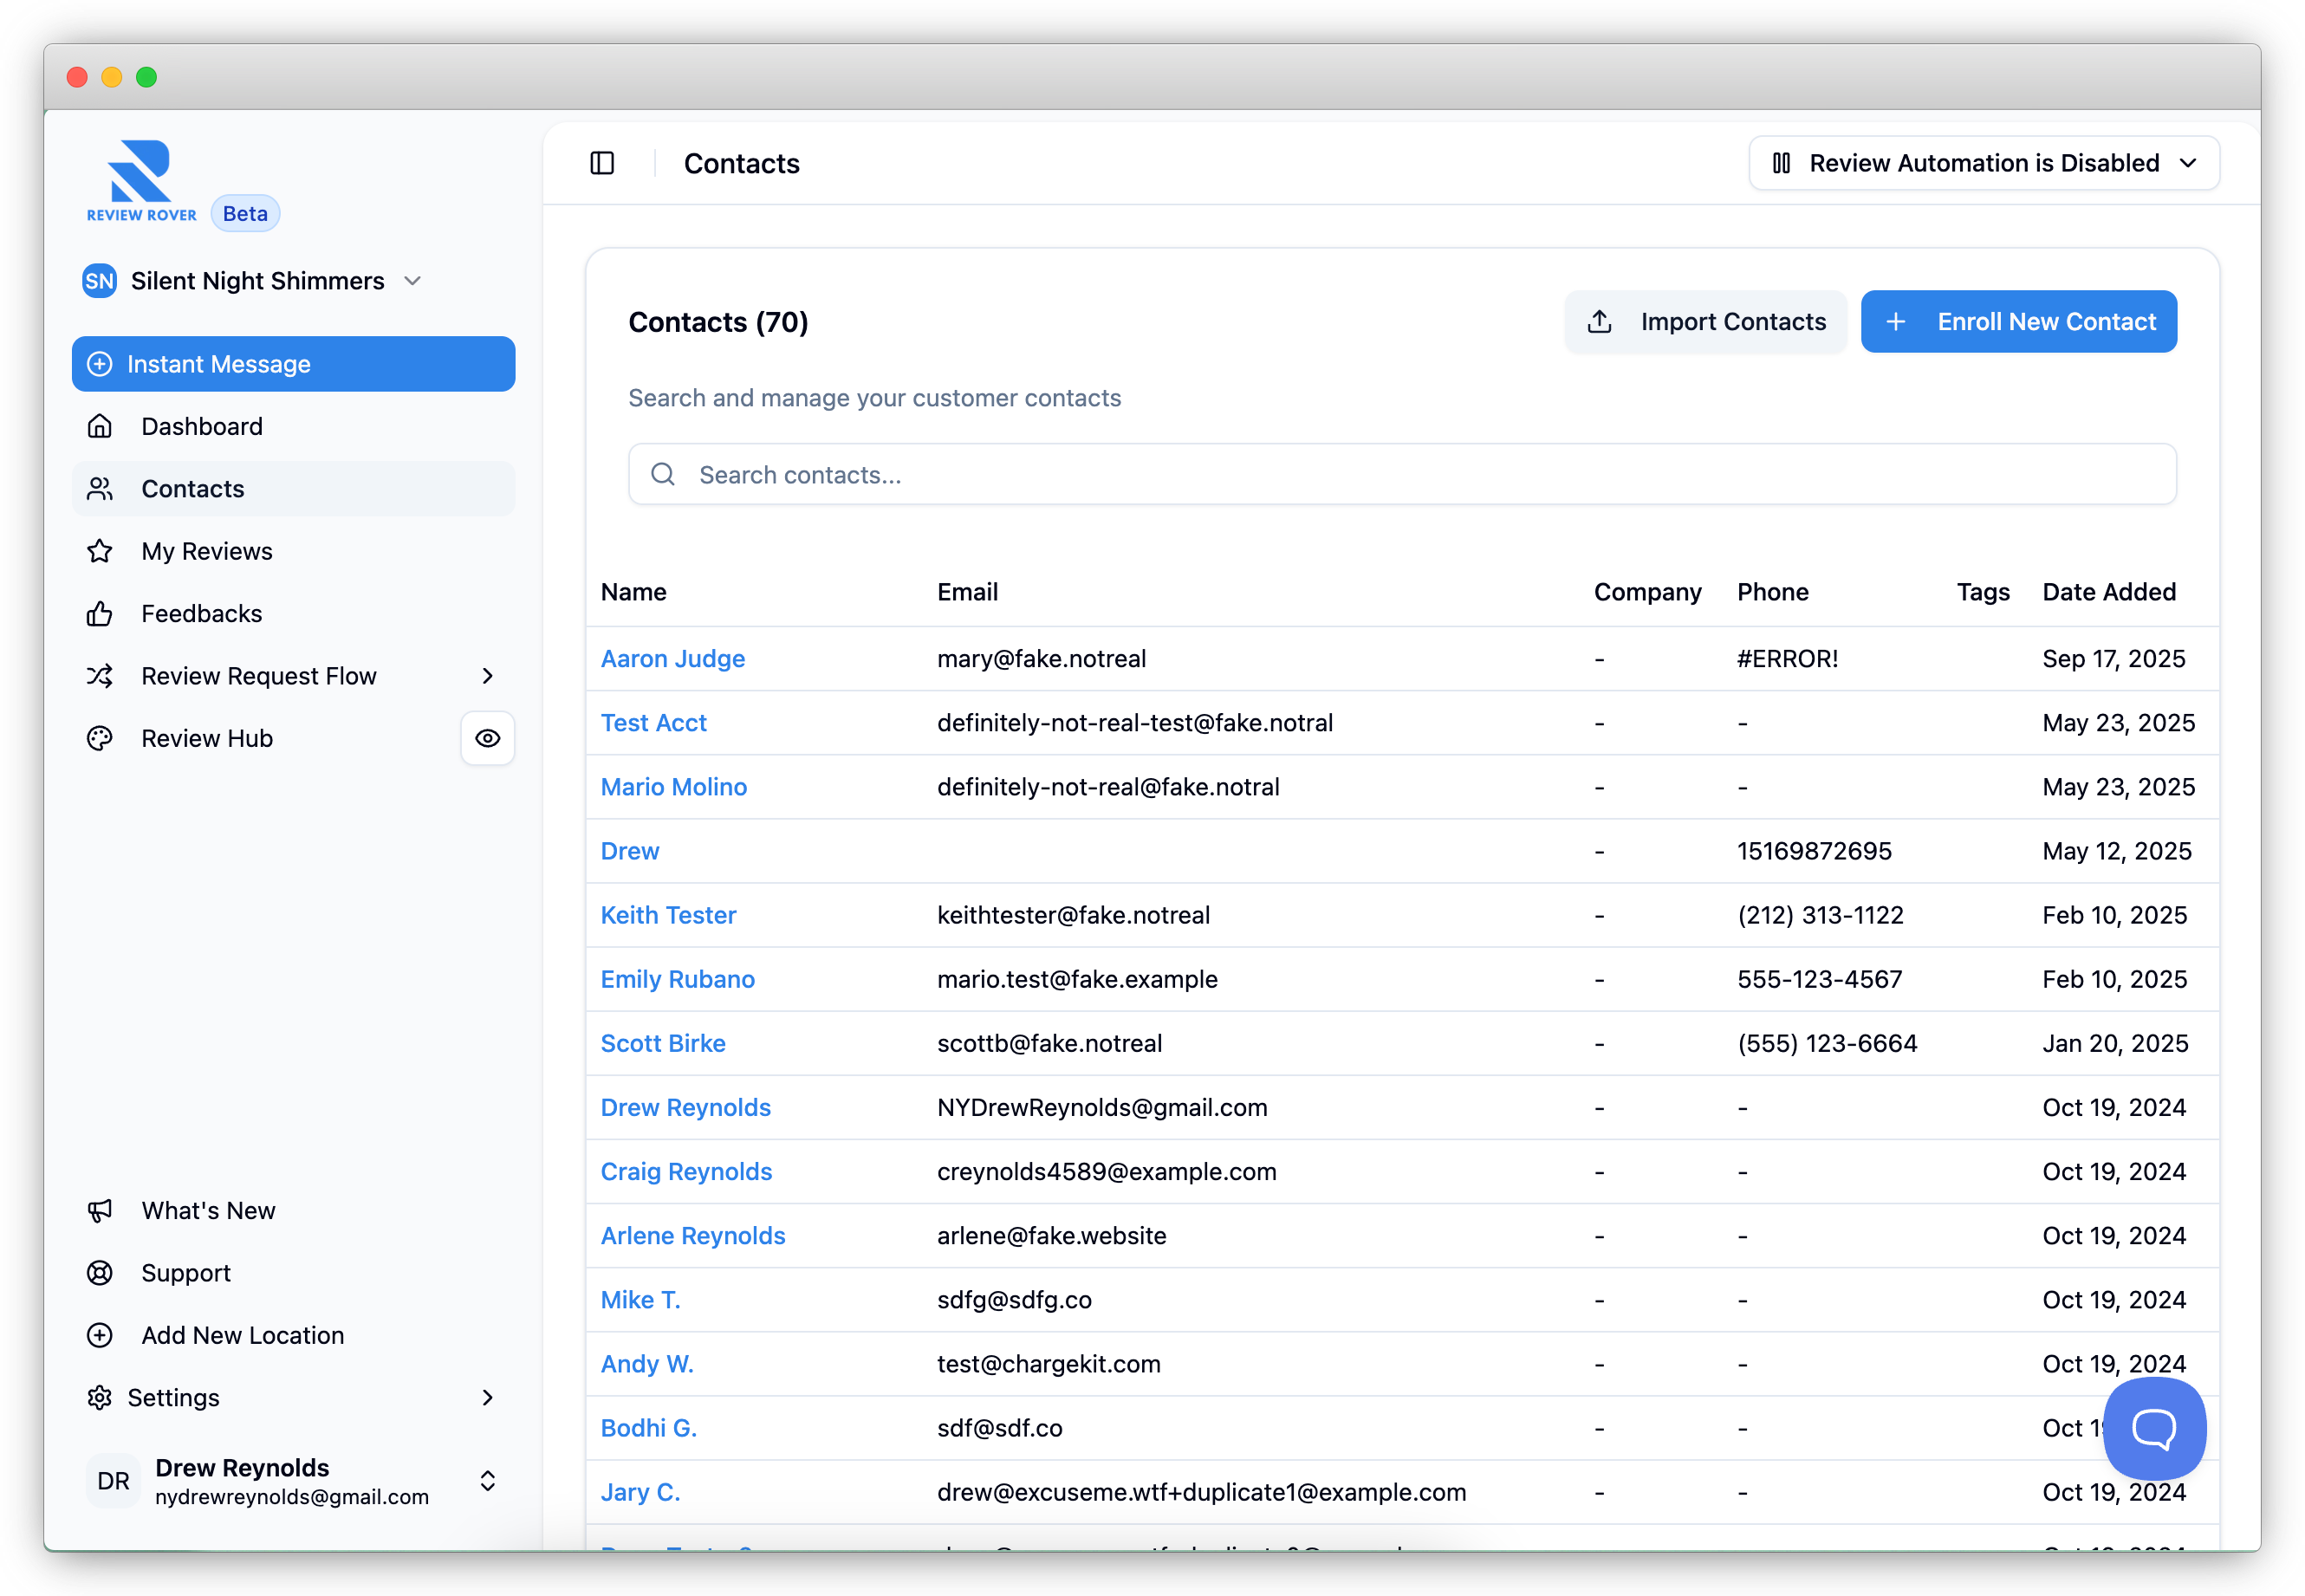
Task: Toggle Review Hub preview eye icon
Action: [x=487, y=738]
